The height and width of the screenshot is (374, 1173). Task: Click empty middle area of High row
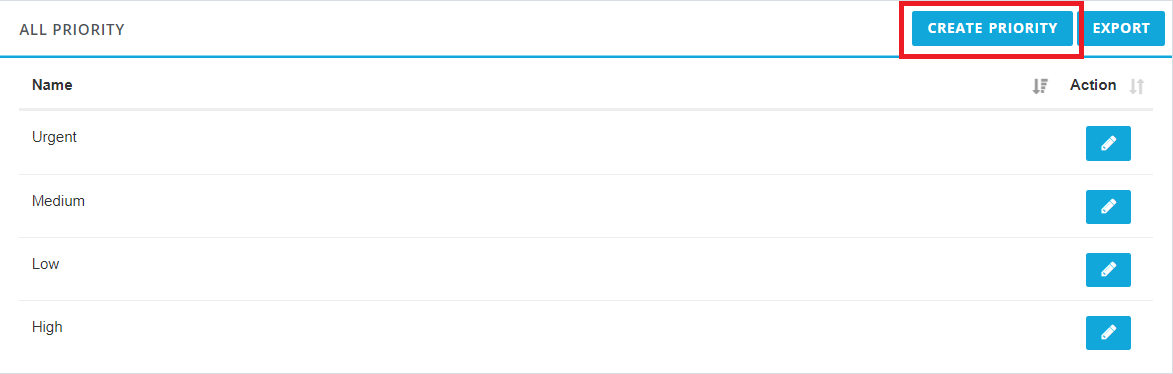[x=569, y=333]
